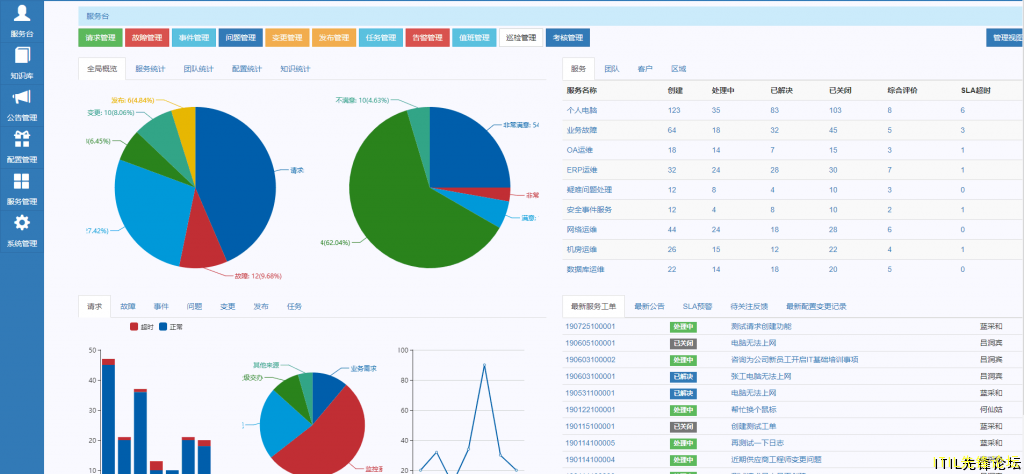Select the 全局概览 tab
The width and height of the screenshot is (1024, 474).
point(102,69)
